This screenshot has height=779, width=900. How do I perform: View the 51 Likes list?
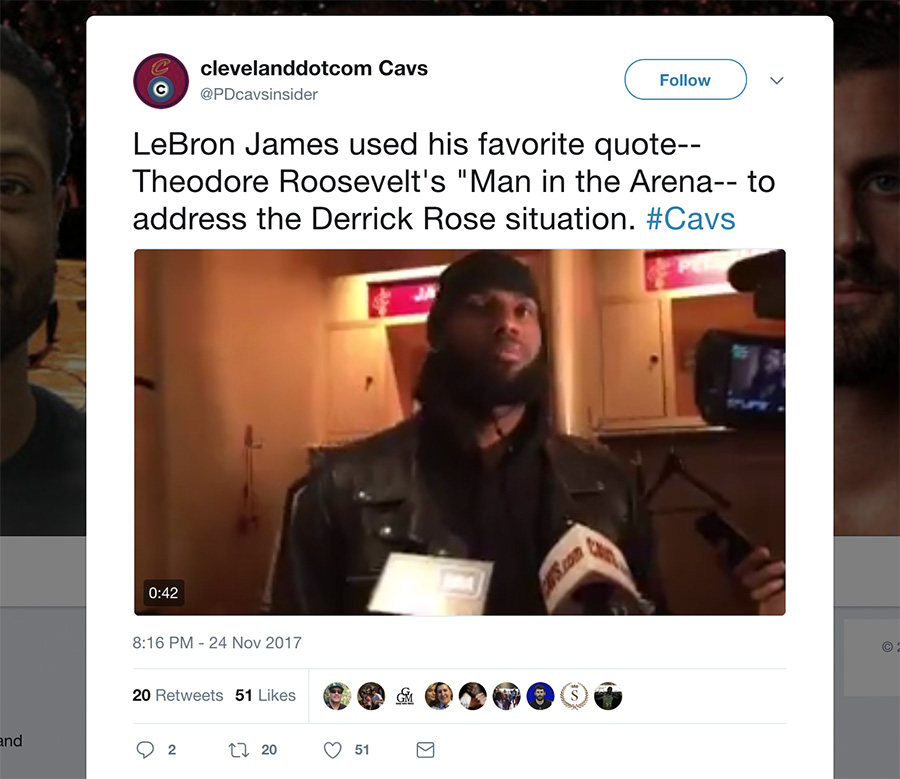click(x=265, y=695)
